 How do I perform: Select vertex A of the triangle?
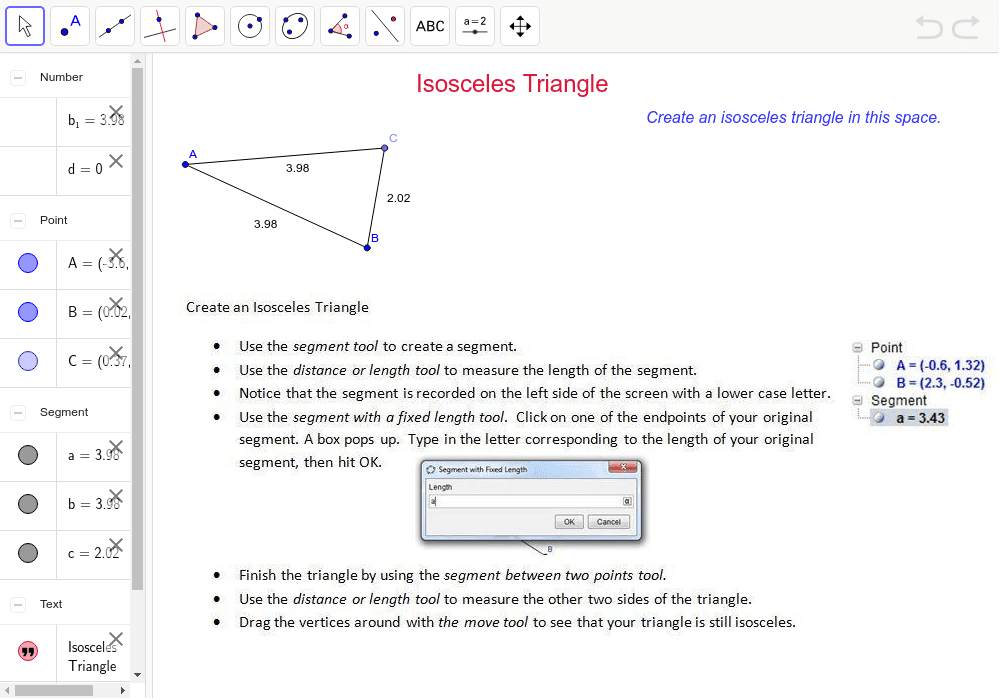pos(186,164)
